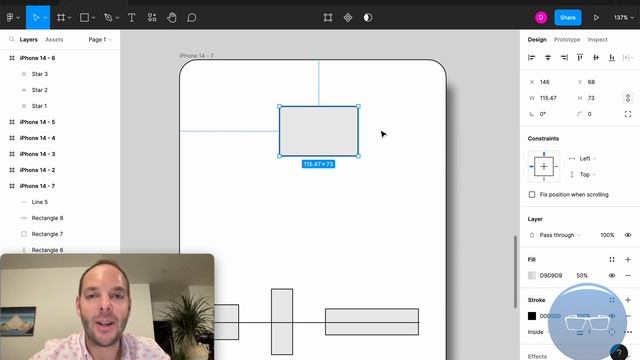640x360 pixels.
Task: Open shape tools dropdown arrow
Action: pyautogui.click(x=93, y=18)
